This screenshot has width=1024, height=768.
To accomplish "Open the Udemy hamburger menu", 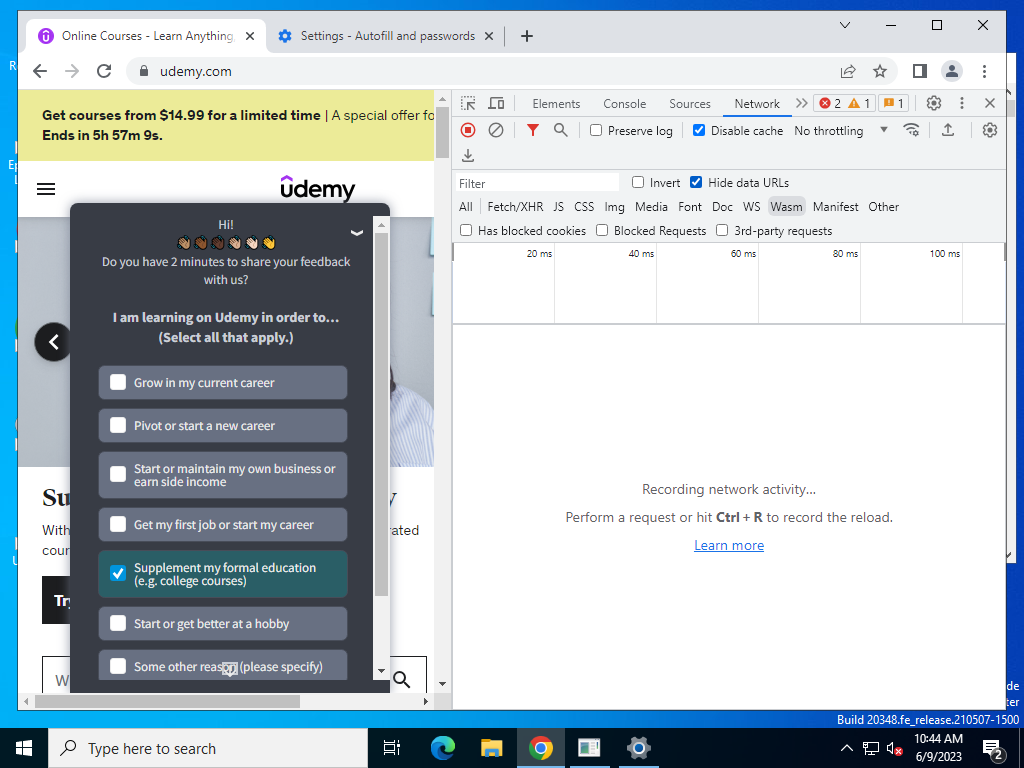I will pyautogui.click(x=46, y=189).
